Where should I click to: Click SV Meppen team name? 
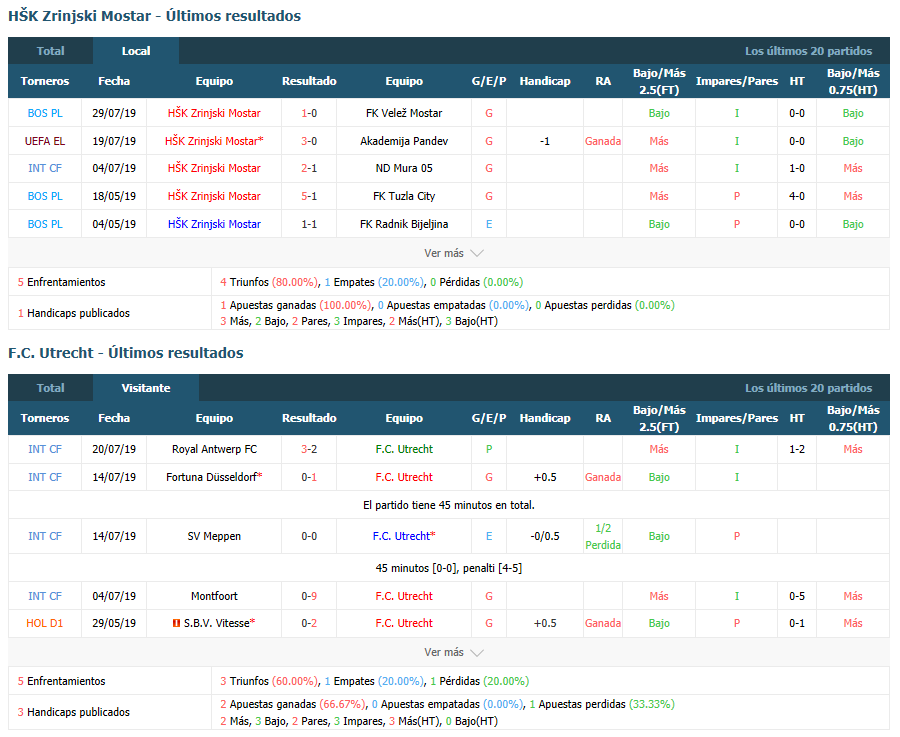click(214, 536)
